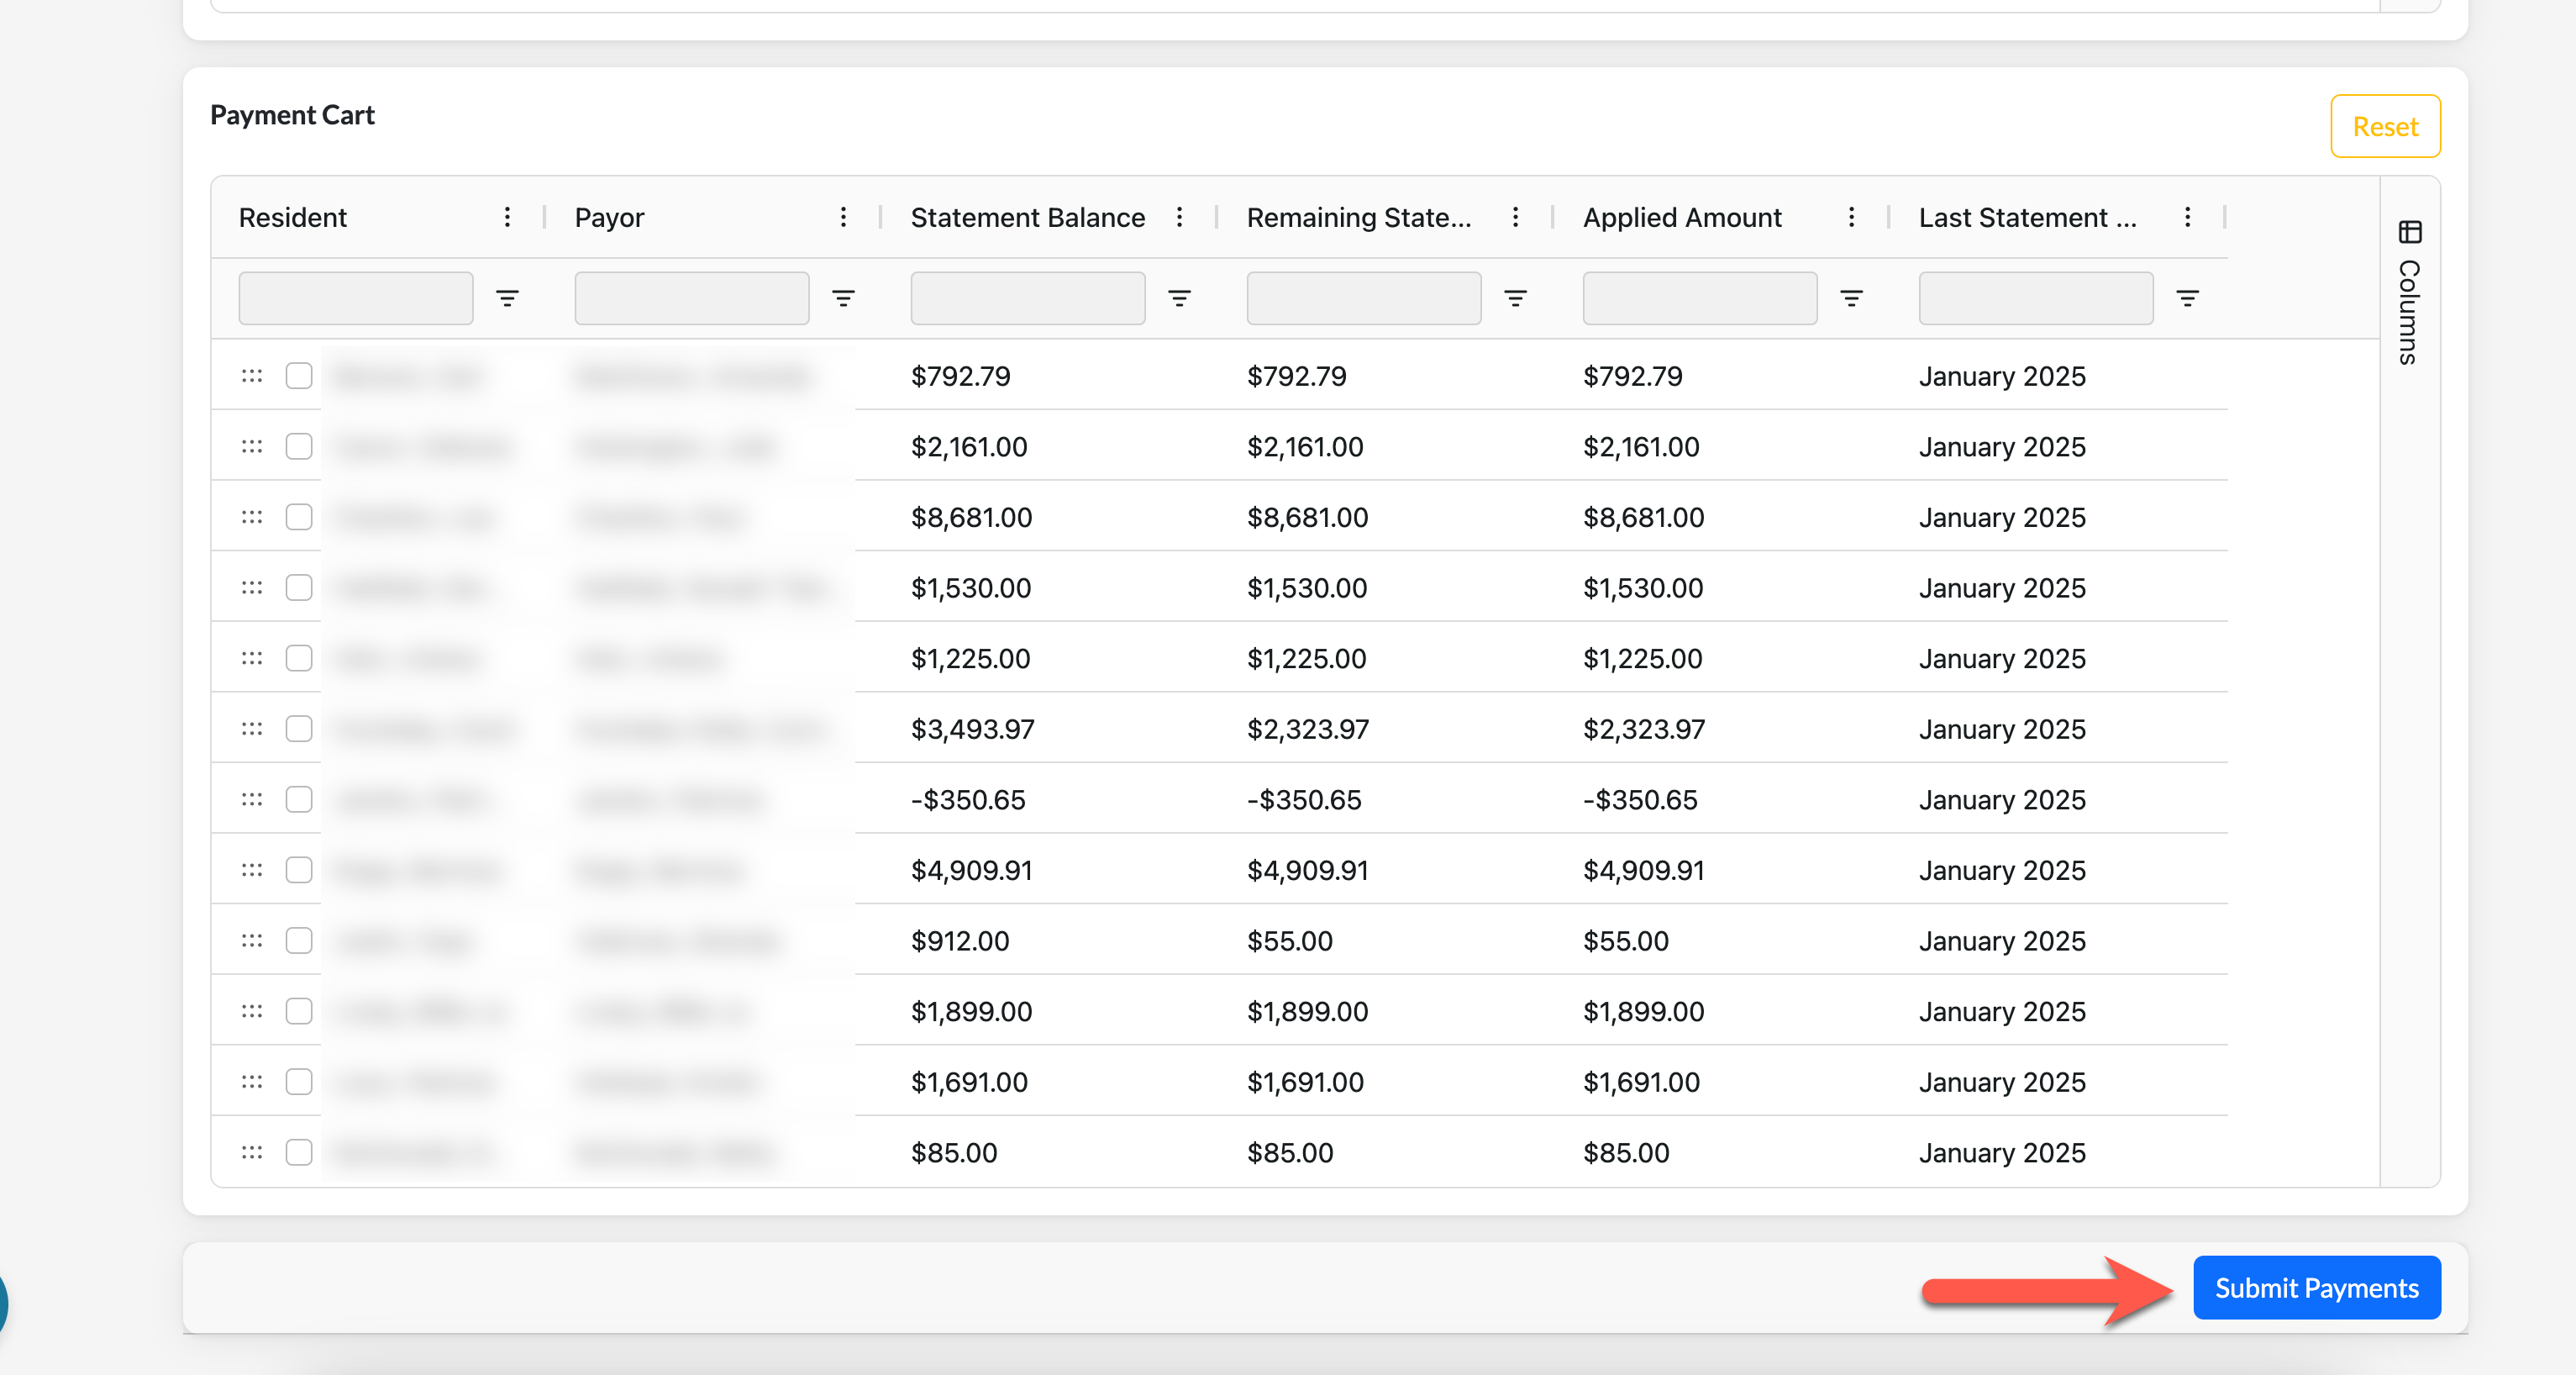The height and width of the screenshot is (1375, 2576).
Task: Check the box on the $2,161.00 row
Action: click(x=299, y=446)
